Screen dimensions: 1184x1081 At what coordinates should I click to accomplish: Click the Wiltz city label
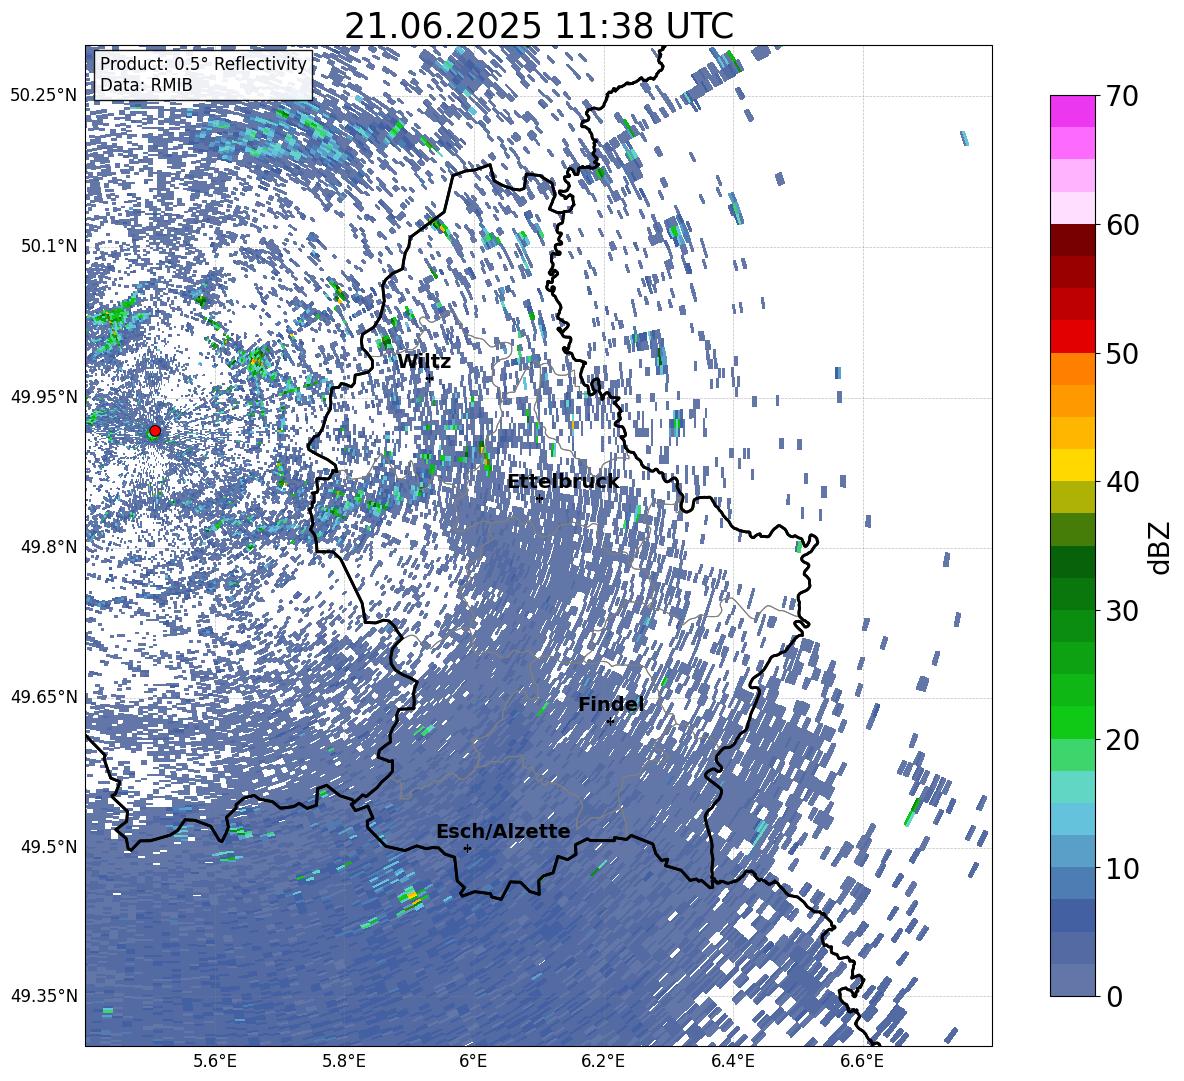pyautogui.click(x=424, y=362)
